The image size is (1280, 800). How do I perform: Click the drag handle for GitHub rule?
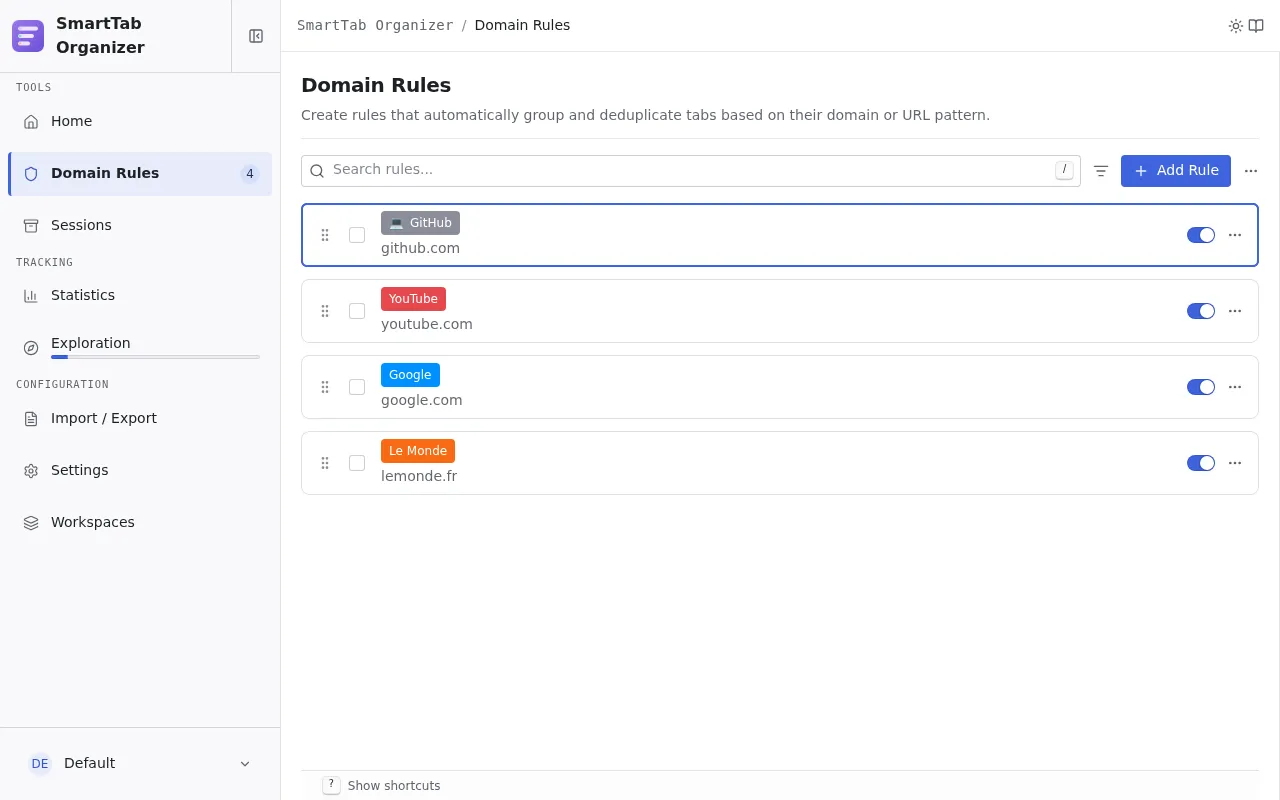pos(325,235)
